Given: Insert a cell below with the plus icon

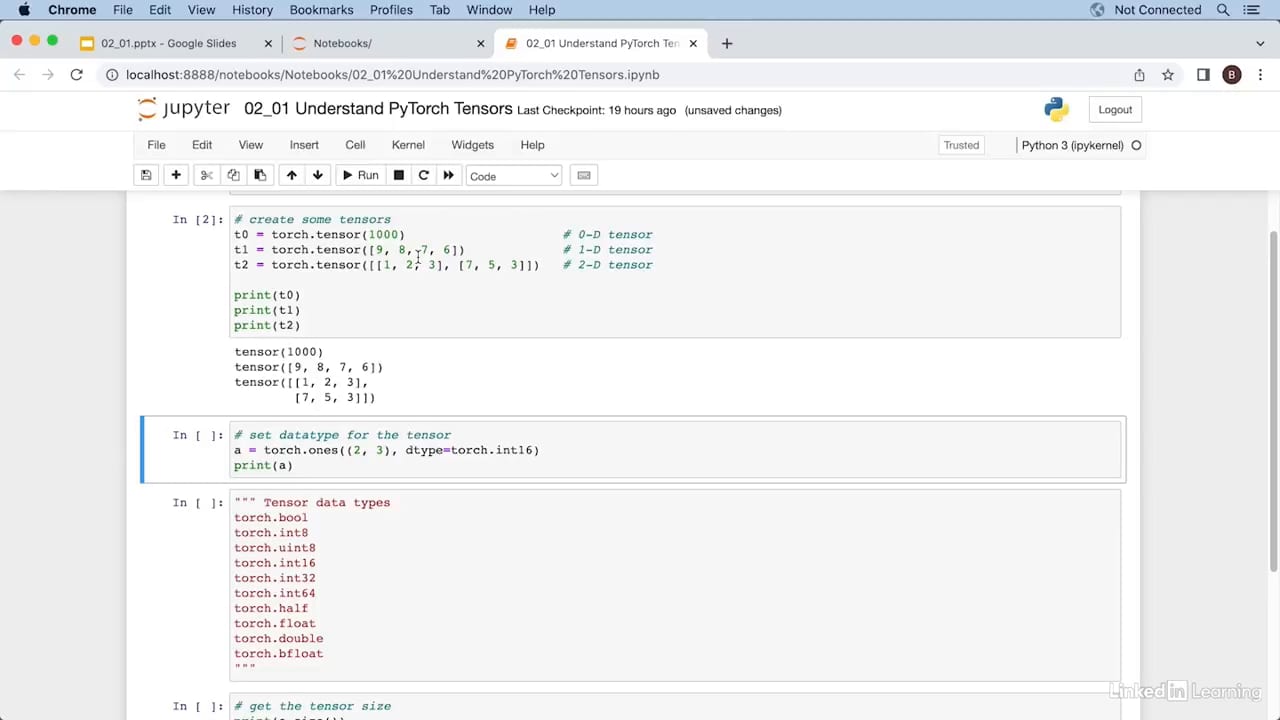Looking at the screenshot, I should click(176, 176).
